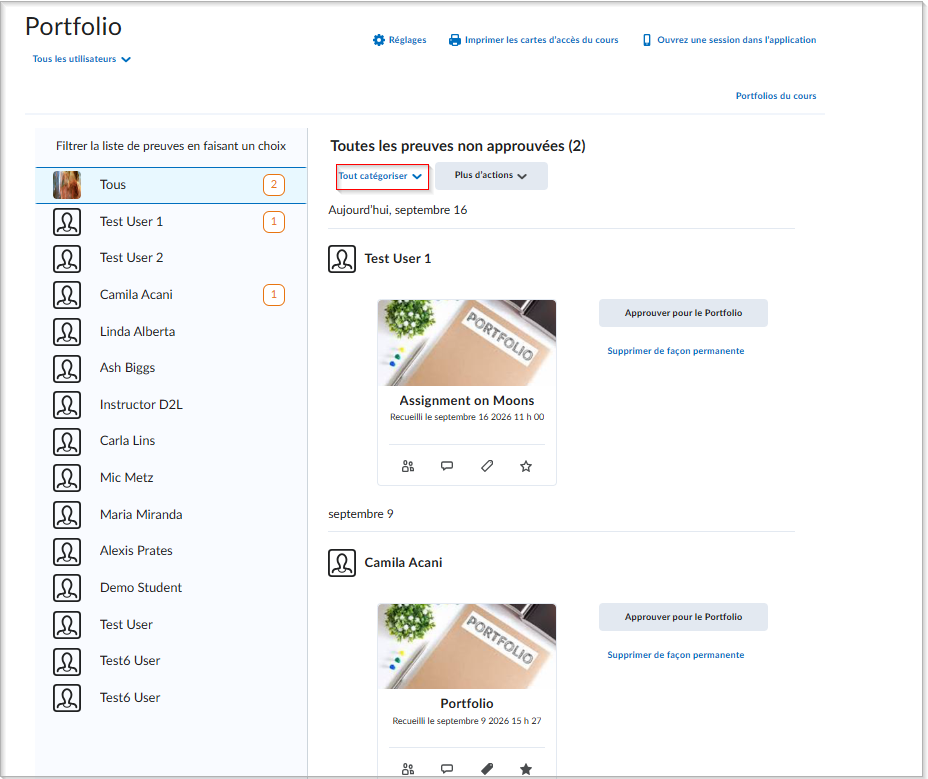This screenshot has width=928, height=779.
Task: Click the mobile phone icon for app session
Action: (646, 40)
